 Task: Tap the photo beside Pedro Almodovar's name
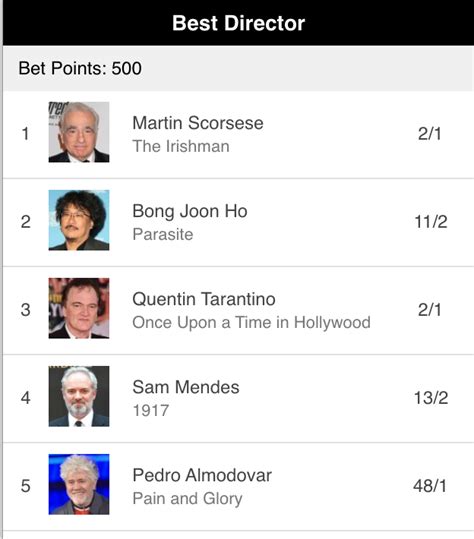(x=79, y=484)
